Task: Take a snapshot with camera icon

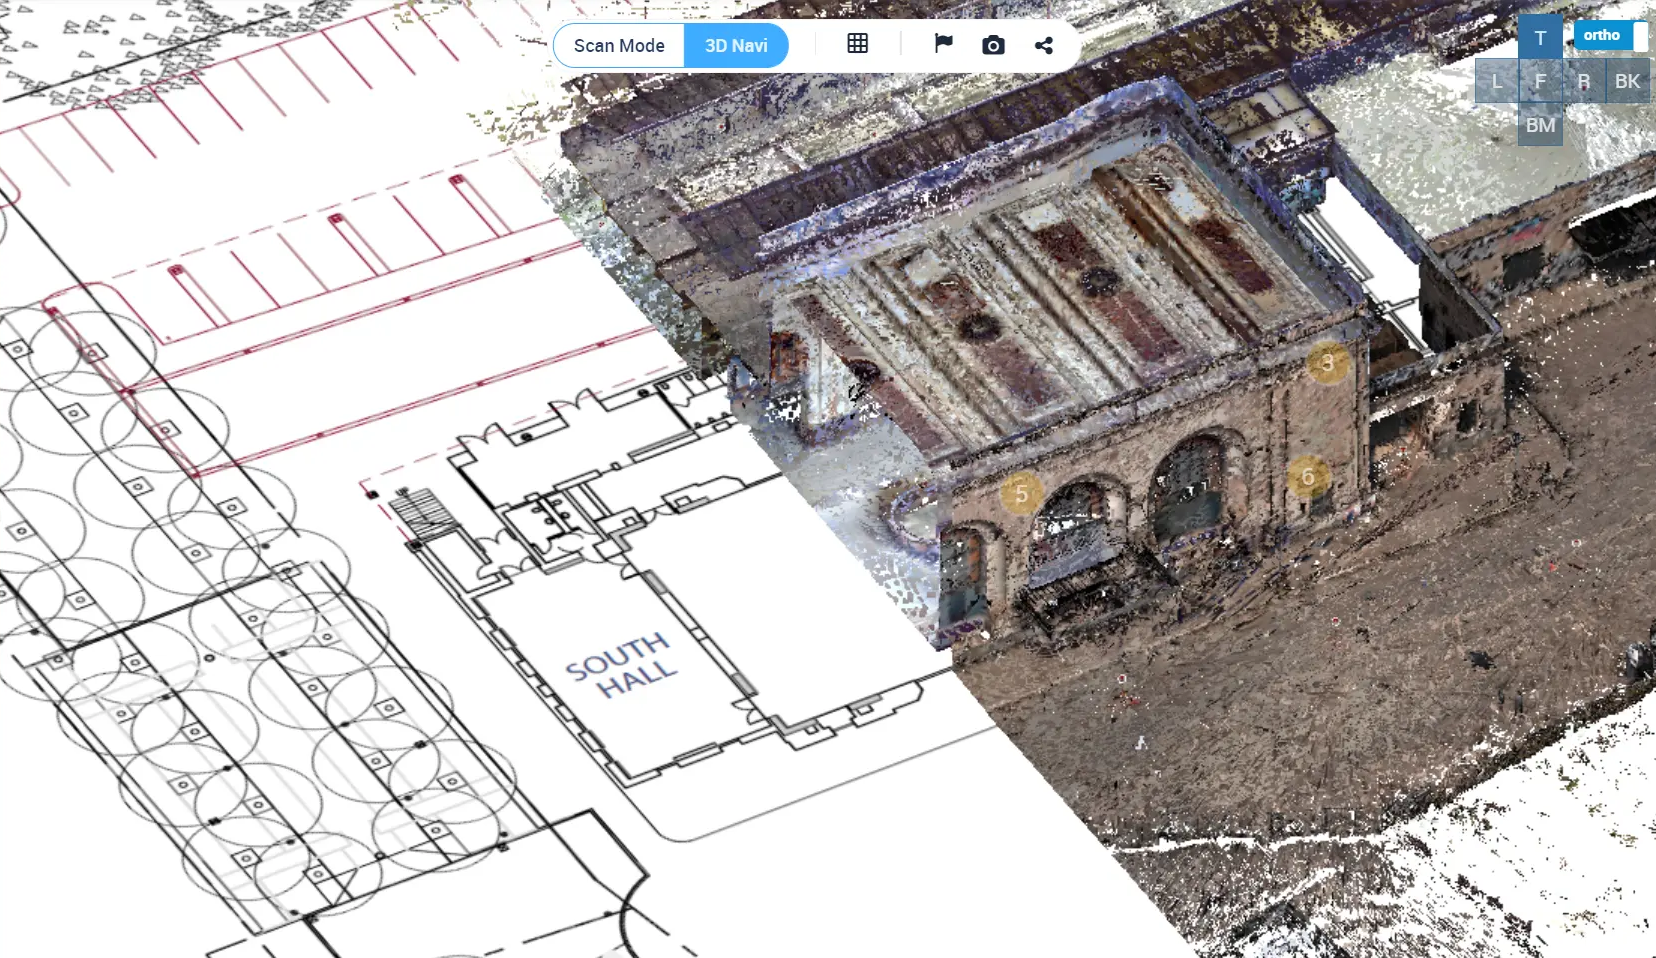Action: tap(993, 45)
